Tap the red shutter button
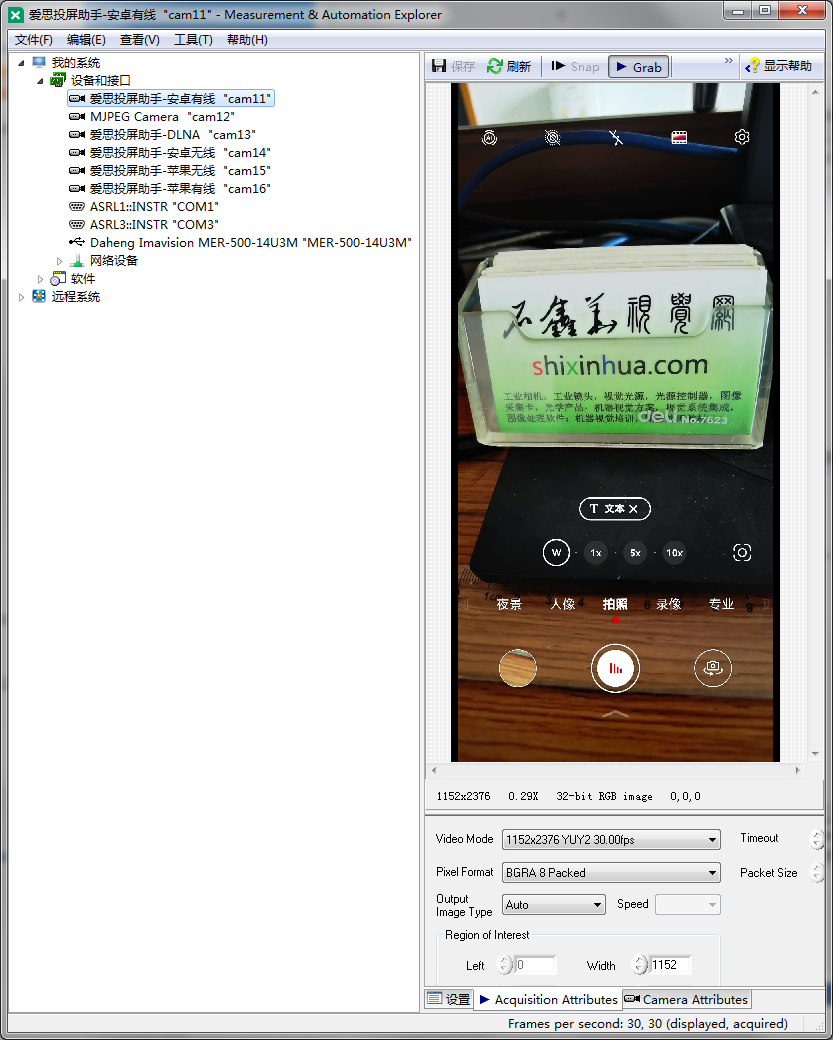833x1040 pixels. coord(615,668)
